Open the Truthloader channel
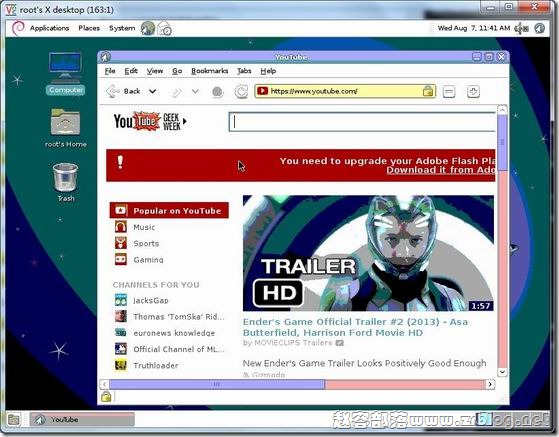This screenshot has width=559, height=437. click(156, 365)
